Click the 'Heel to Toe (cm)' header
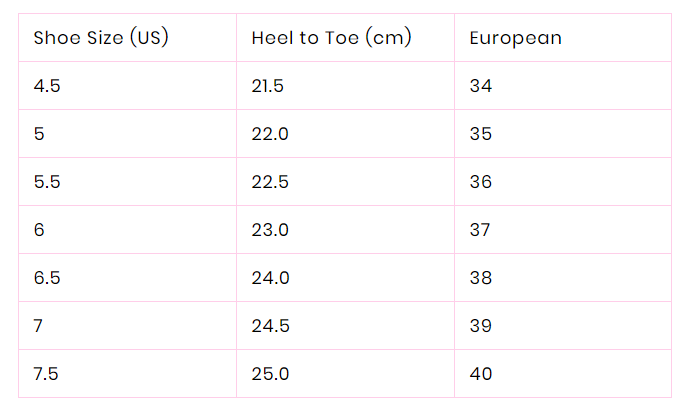The height and width of the screenshot is (404, 691). [331, 38]
